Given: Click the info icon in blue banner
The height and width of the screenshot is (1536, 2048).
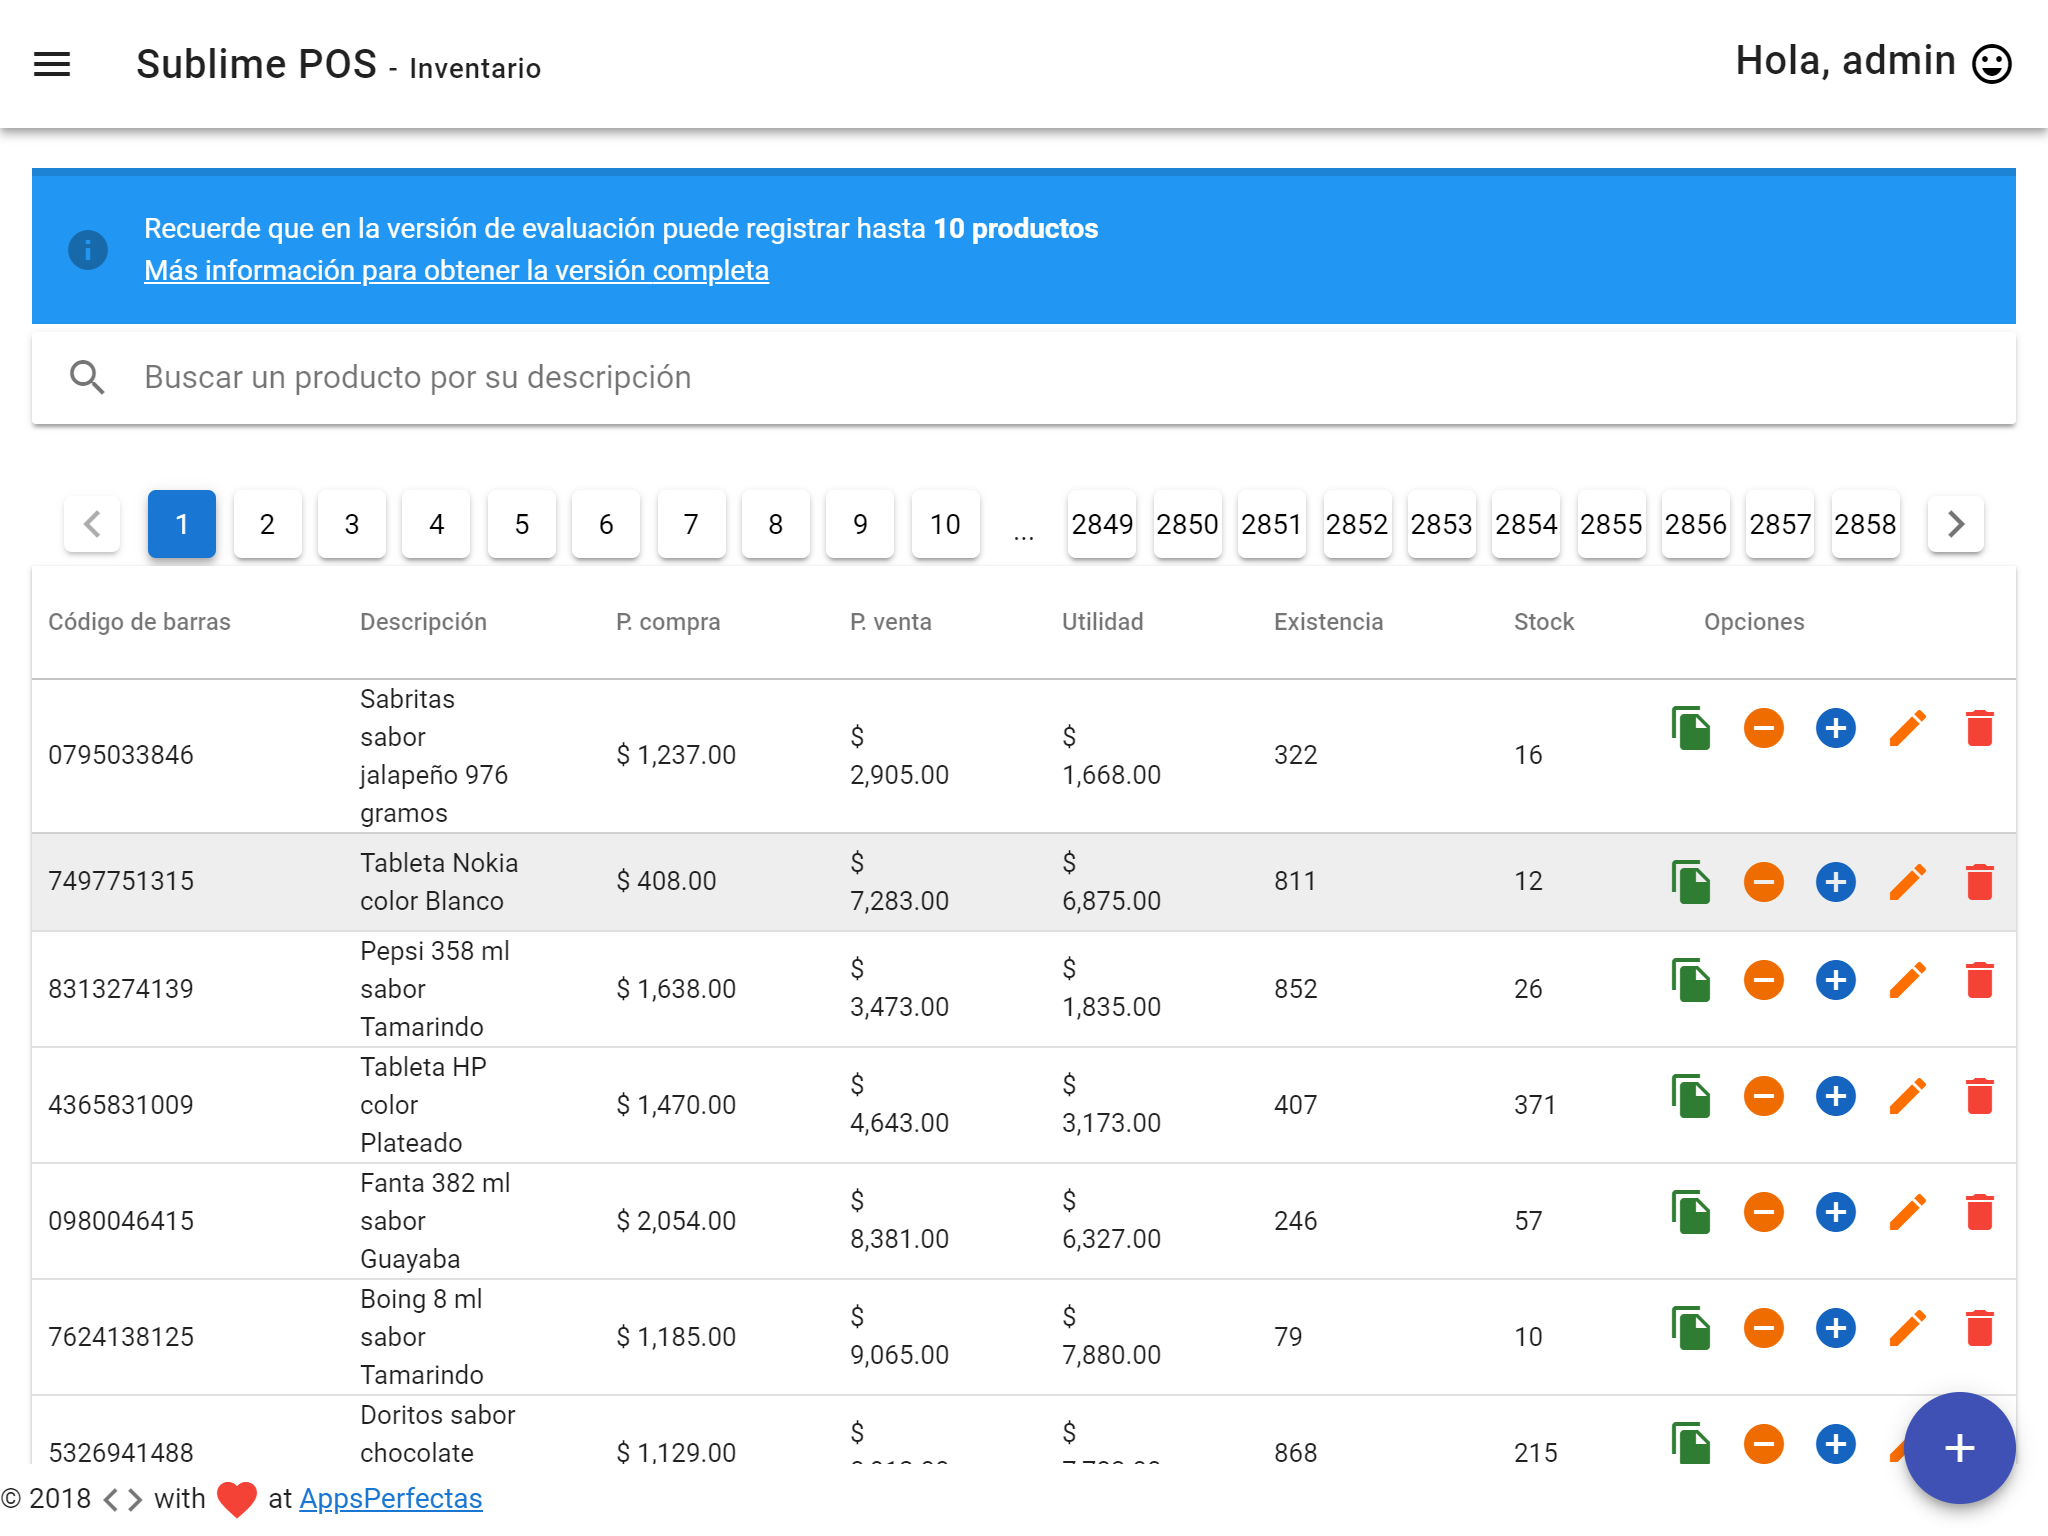Looking at the screenshot, I should (x=88, y=249).
